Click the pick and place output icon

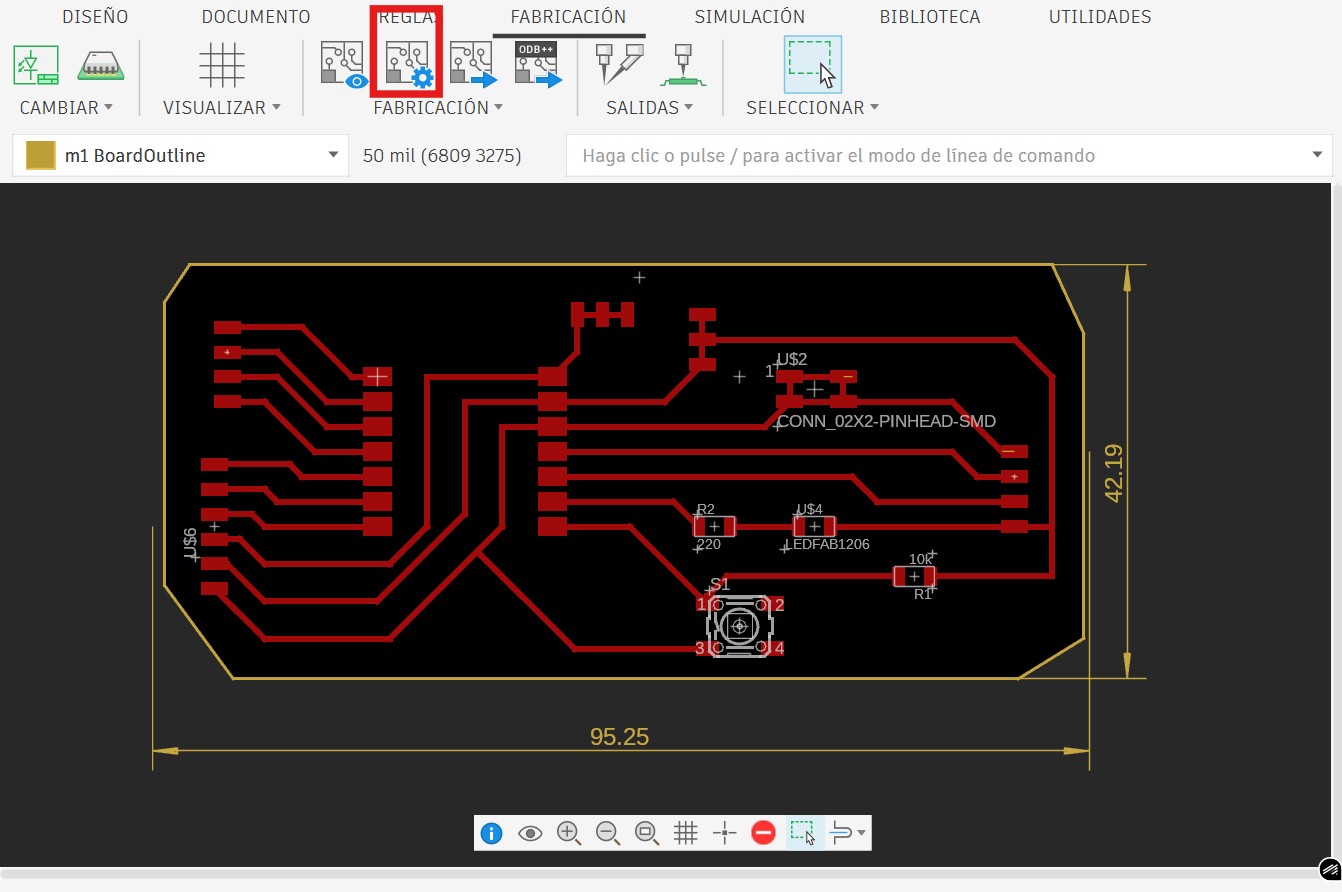(x=684, y=64)
